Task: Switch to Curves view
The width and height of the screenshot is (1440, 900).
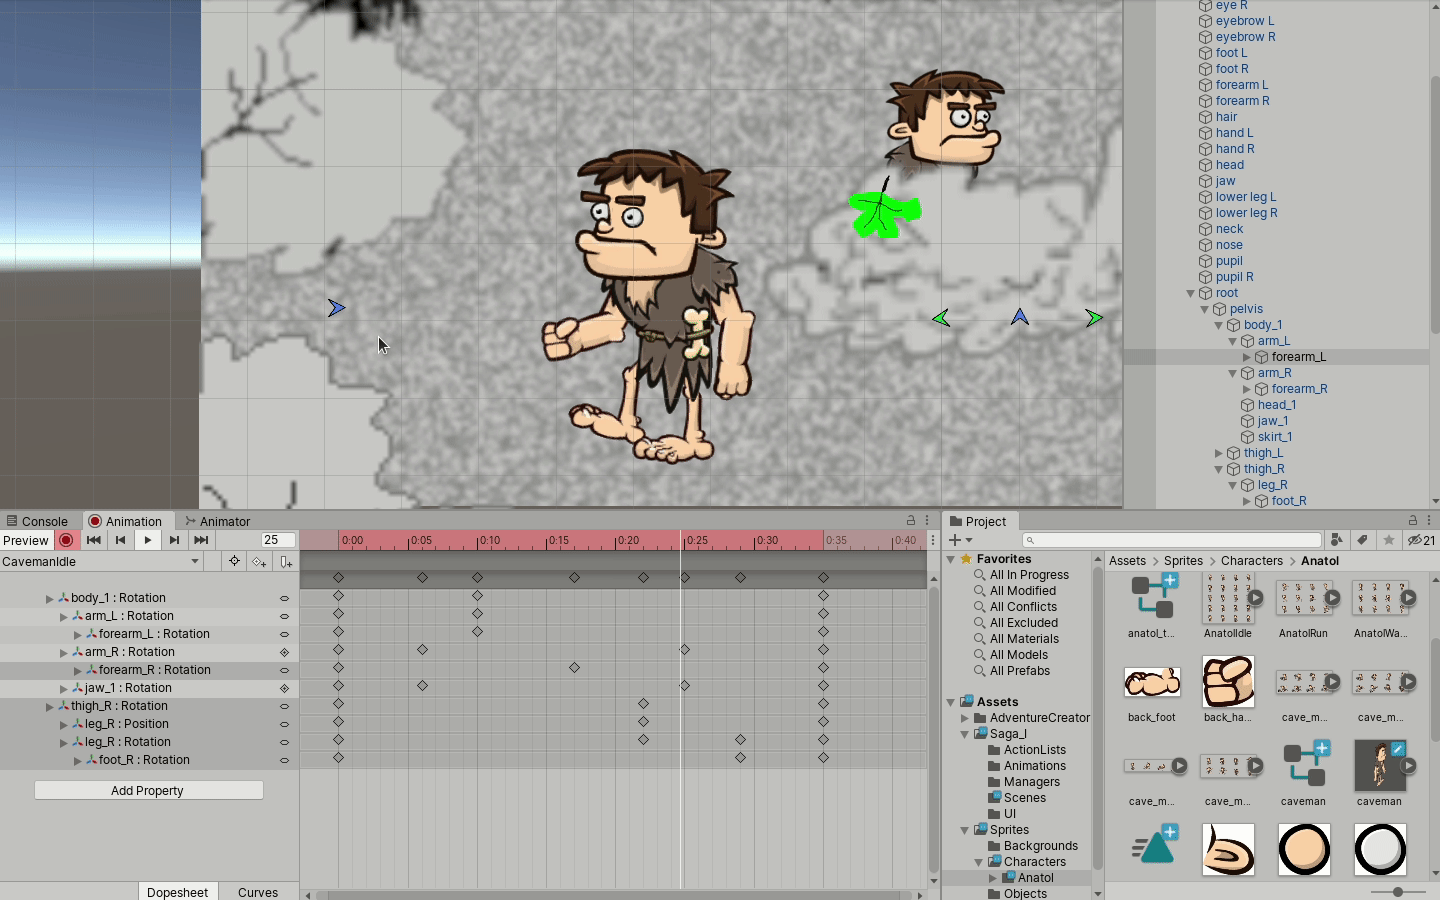Action: 258,892
